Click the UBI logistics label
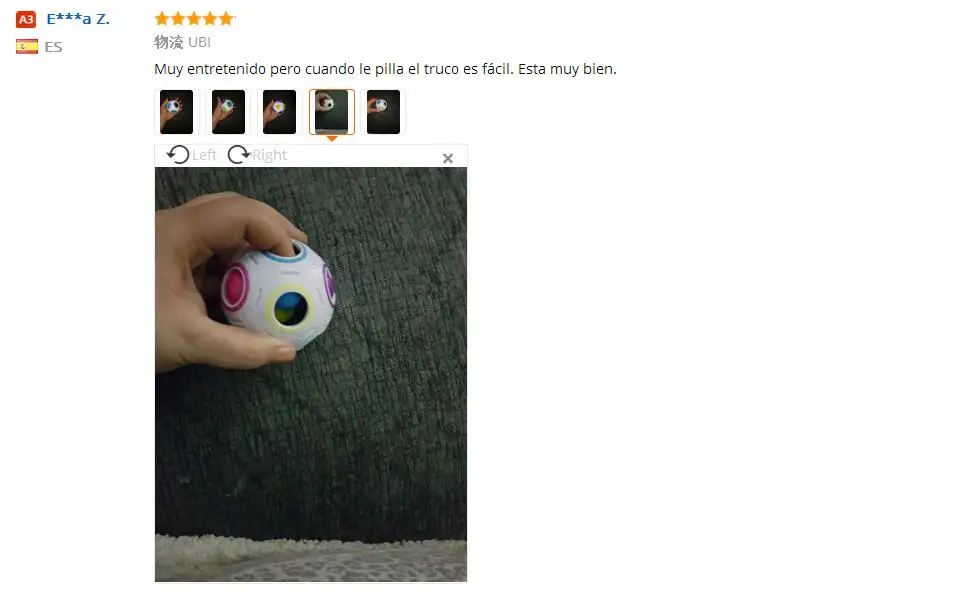Screen dimensions: 973x591 click(x=199, y=42)
